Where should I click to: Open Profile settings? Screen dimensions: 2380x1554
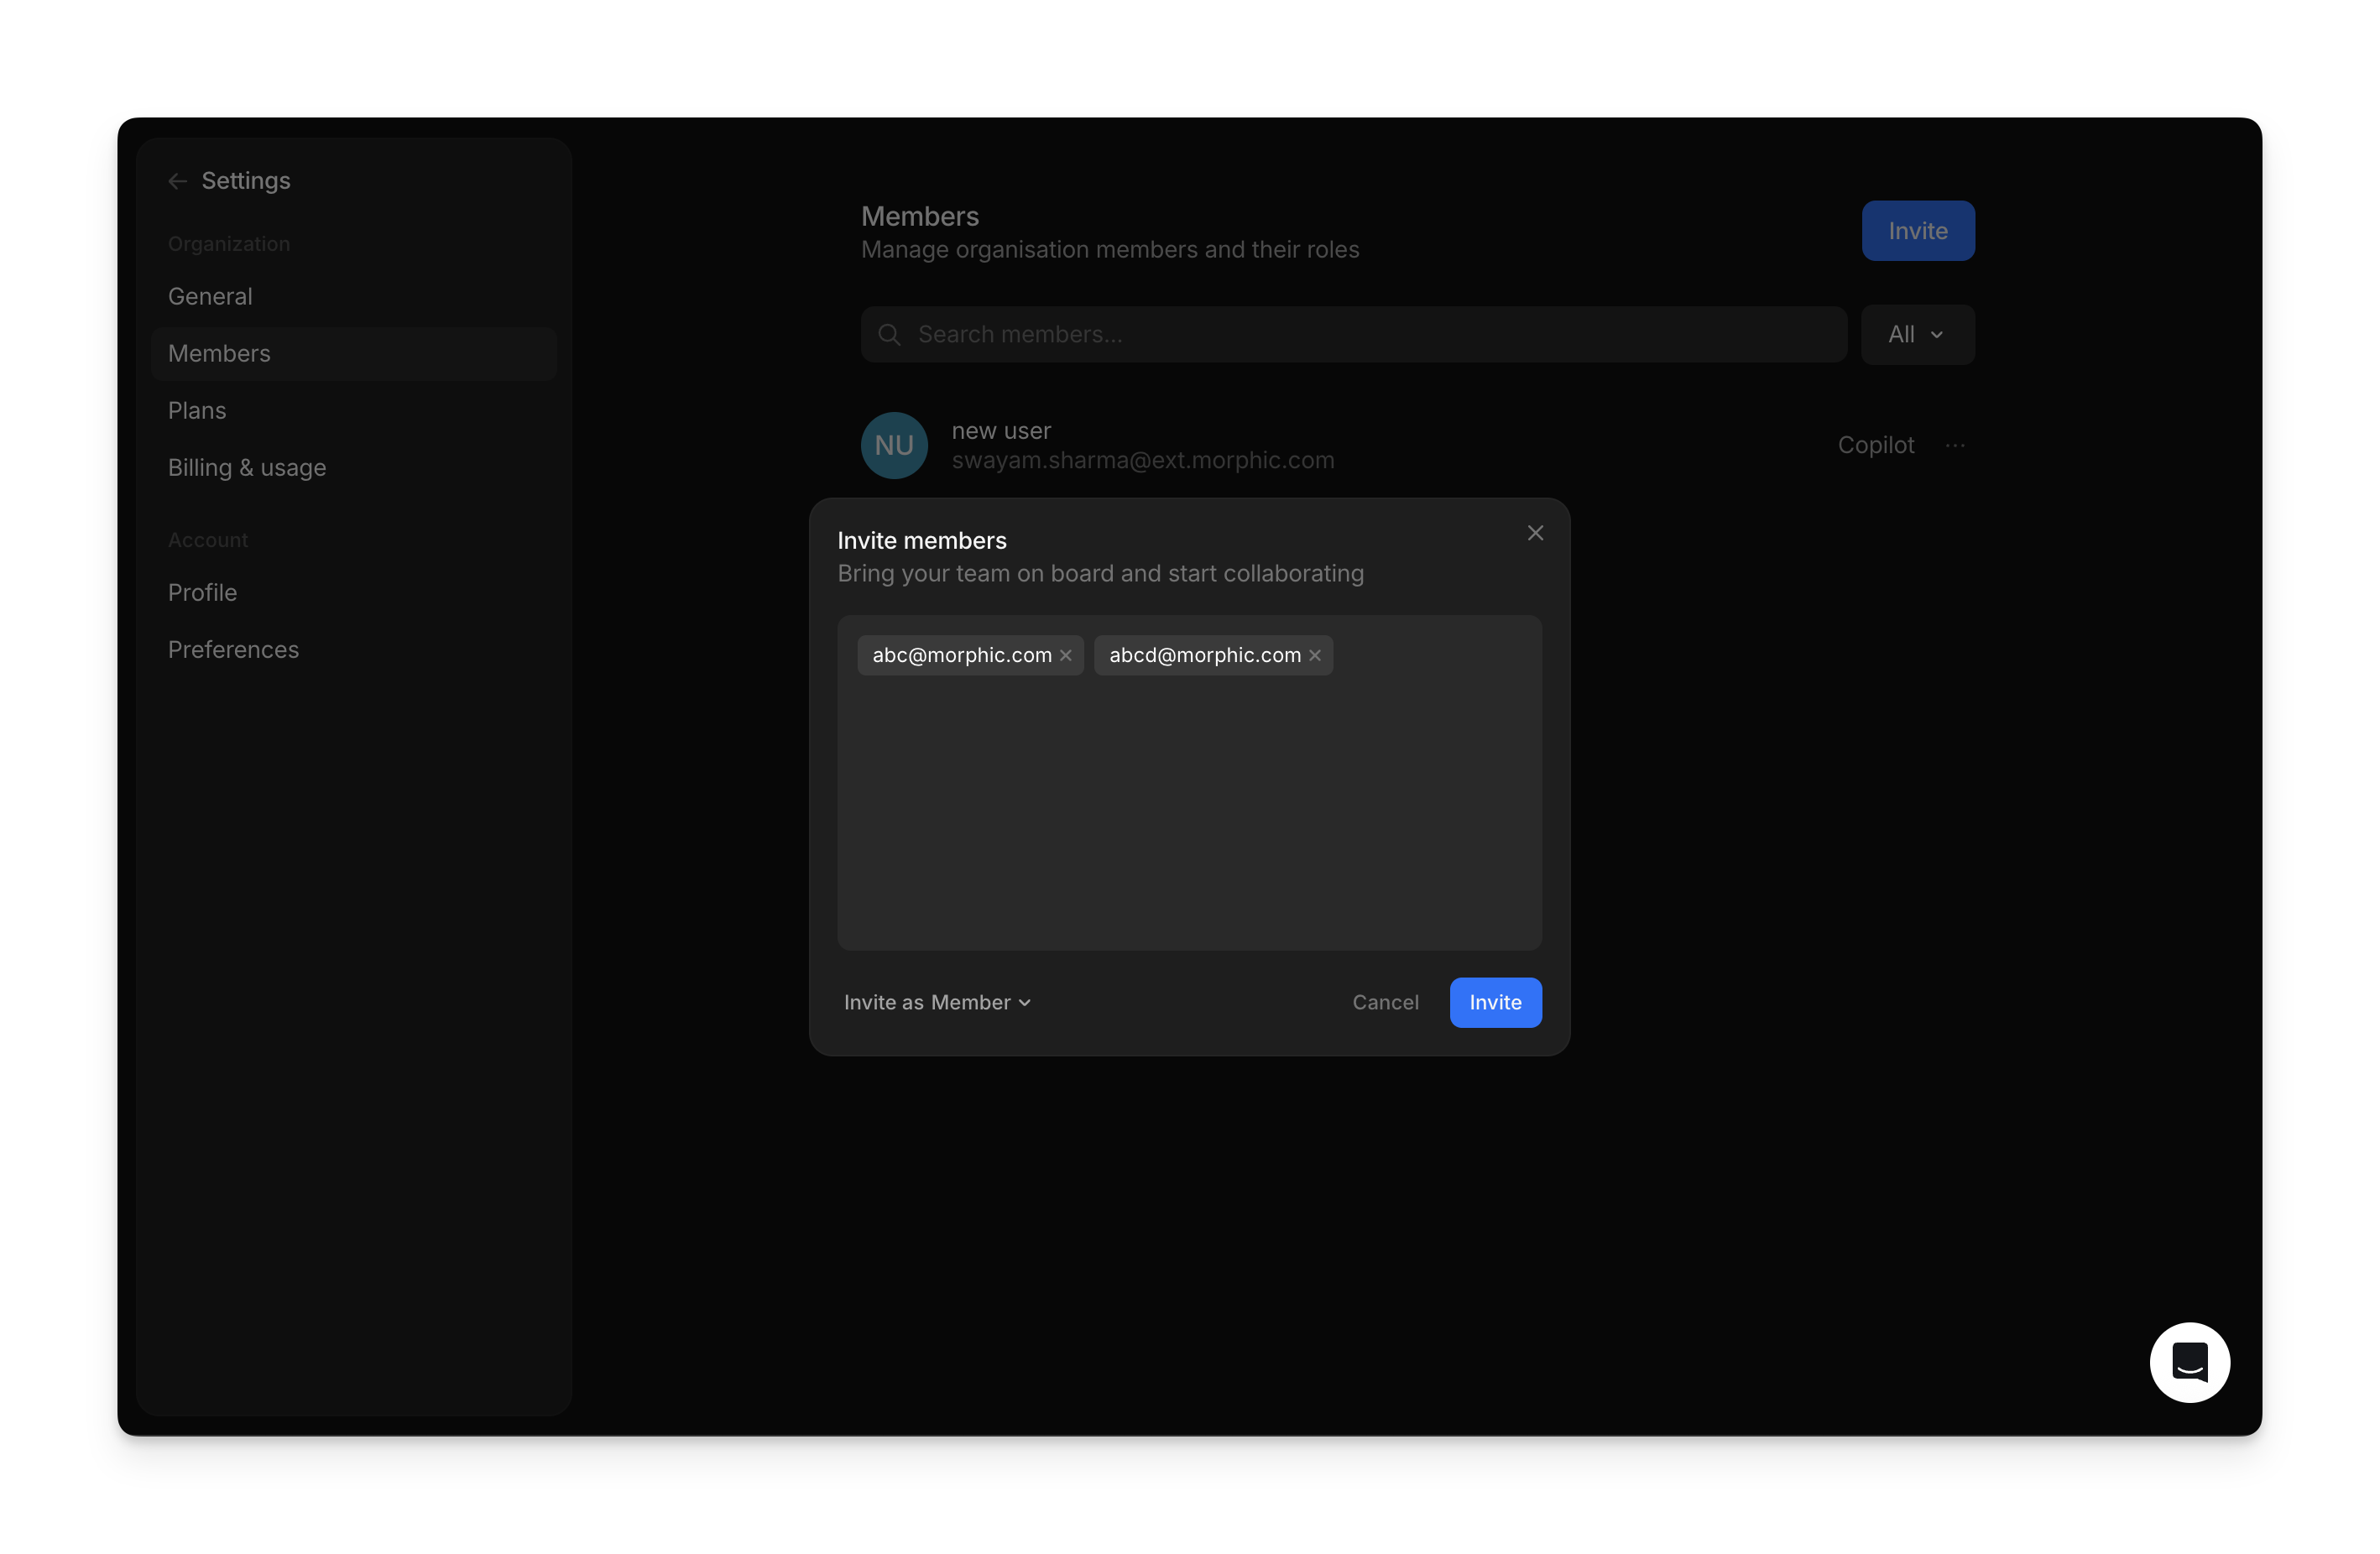(x=202, y=593)
